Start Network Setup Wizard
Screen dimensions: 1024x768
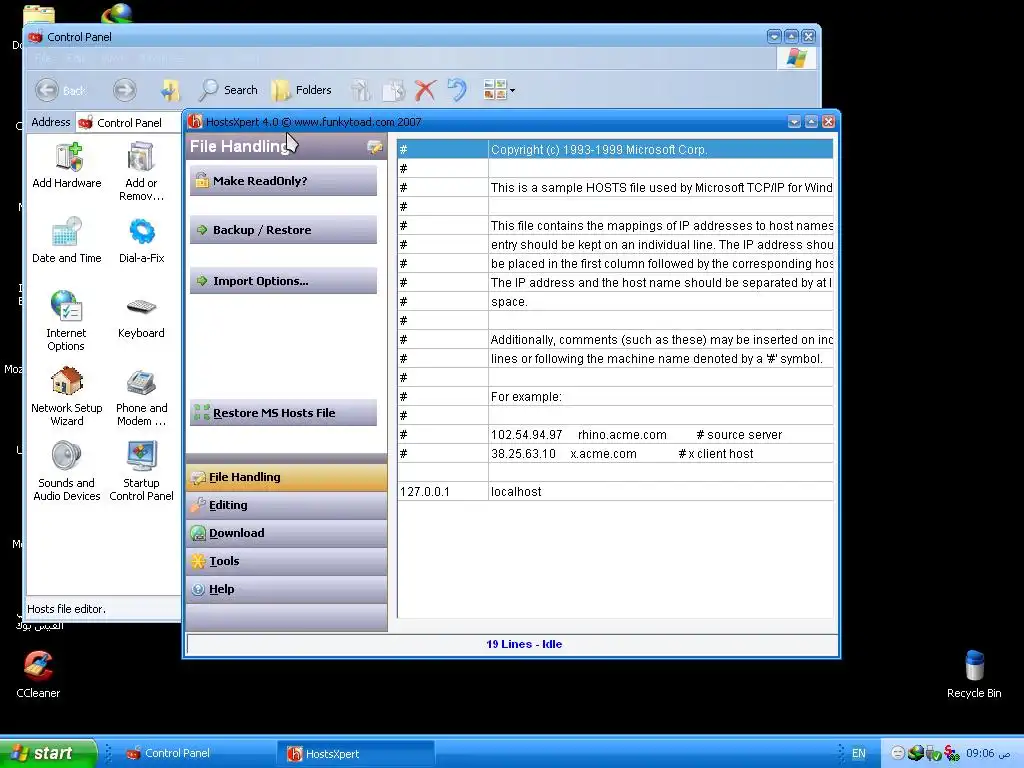pos(67,396)
